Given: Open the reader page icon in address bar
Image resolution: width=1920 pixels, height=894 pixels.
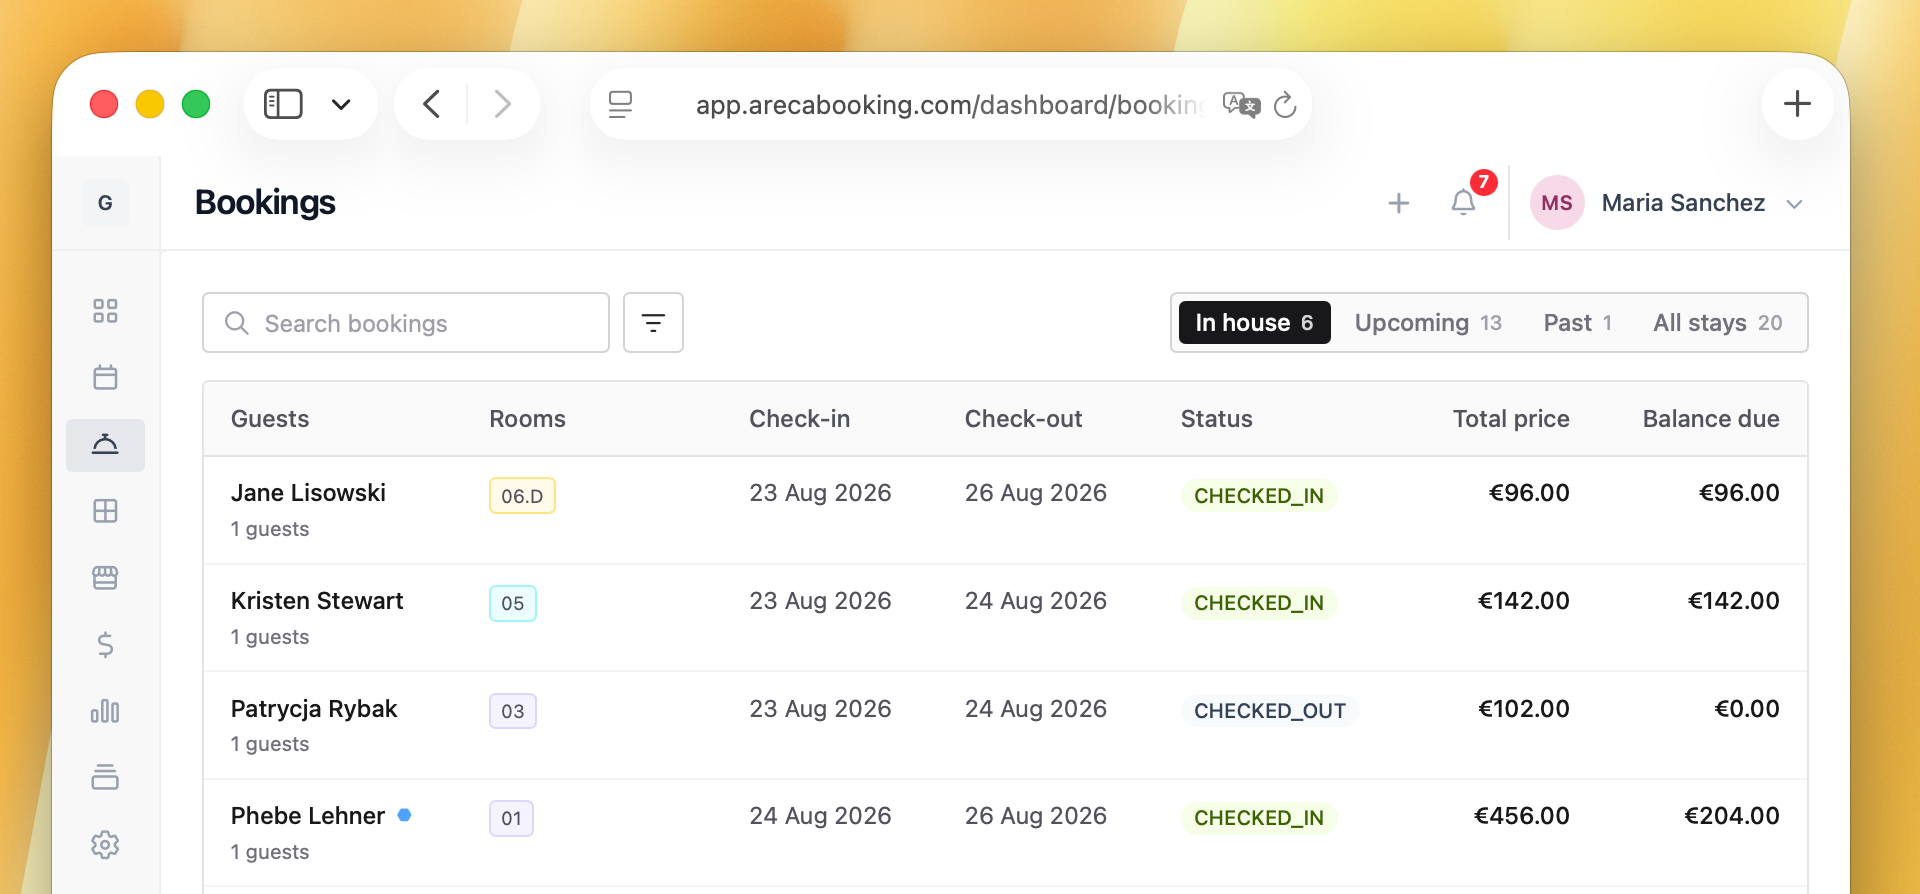Looking at the screenshot, I should click(x=621, y=104).
